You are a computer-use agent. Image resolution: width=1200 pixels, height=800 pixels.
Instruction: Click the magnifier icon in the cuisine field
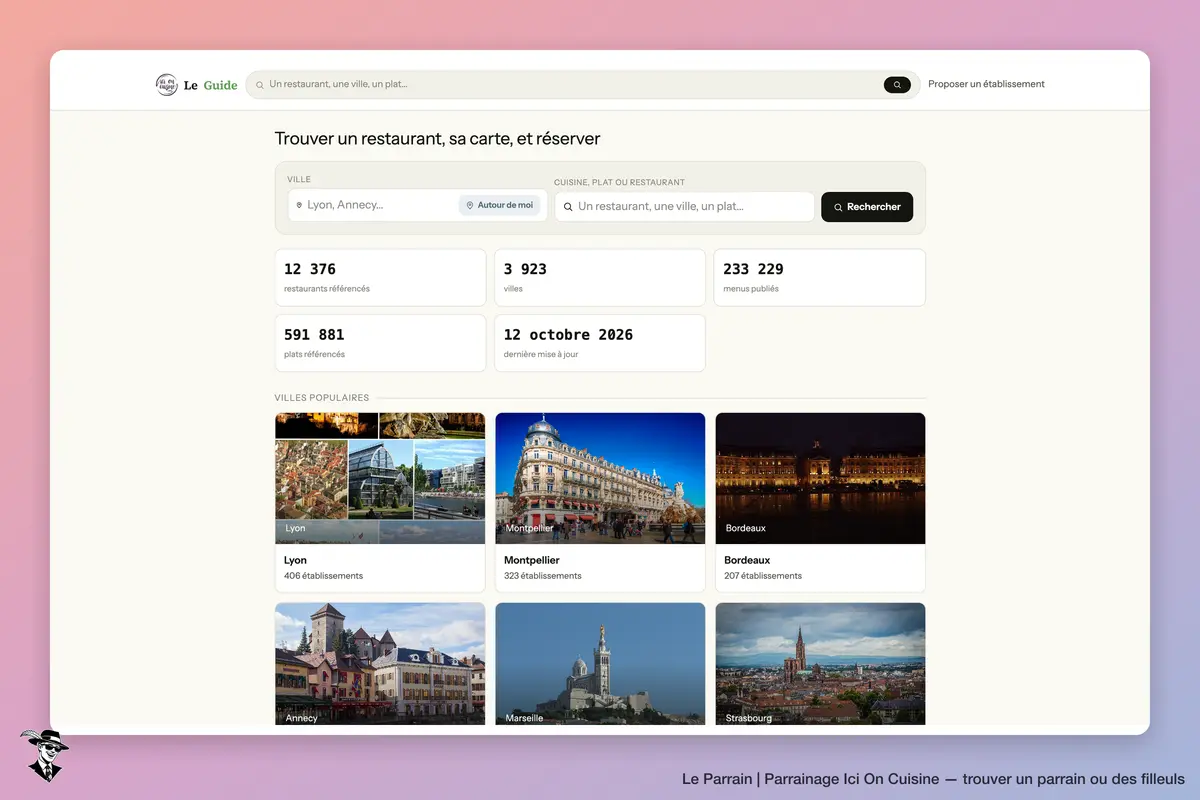pyautogui.click(x=568, y=207)
